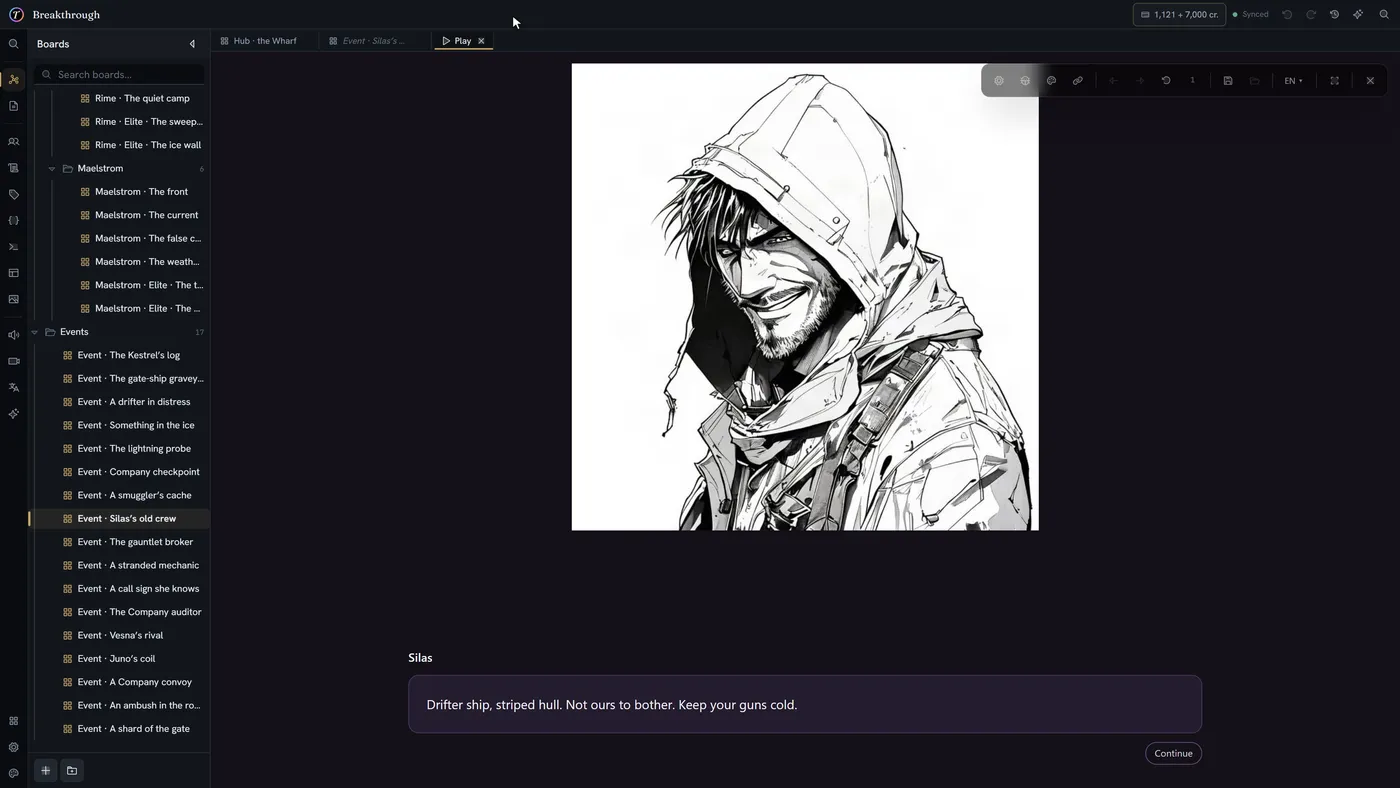The width and height of the screenshot is (1400, 788).
Task: Open the terminal script icon in the left rail
Action: point(13,246)
